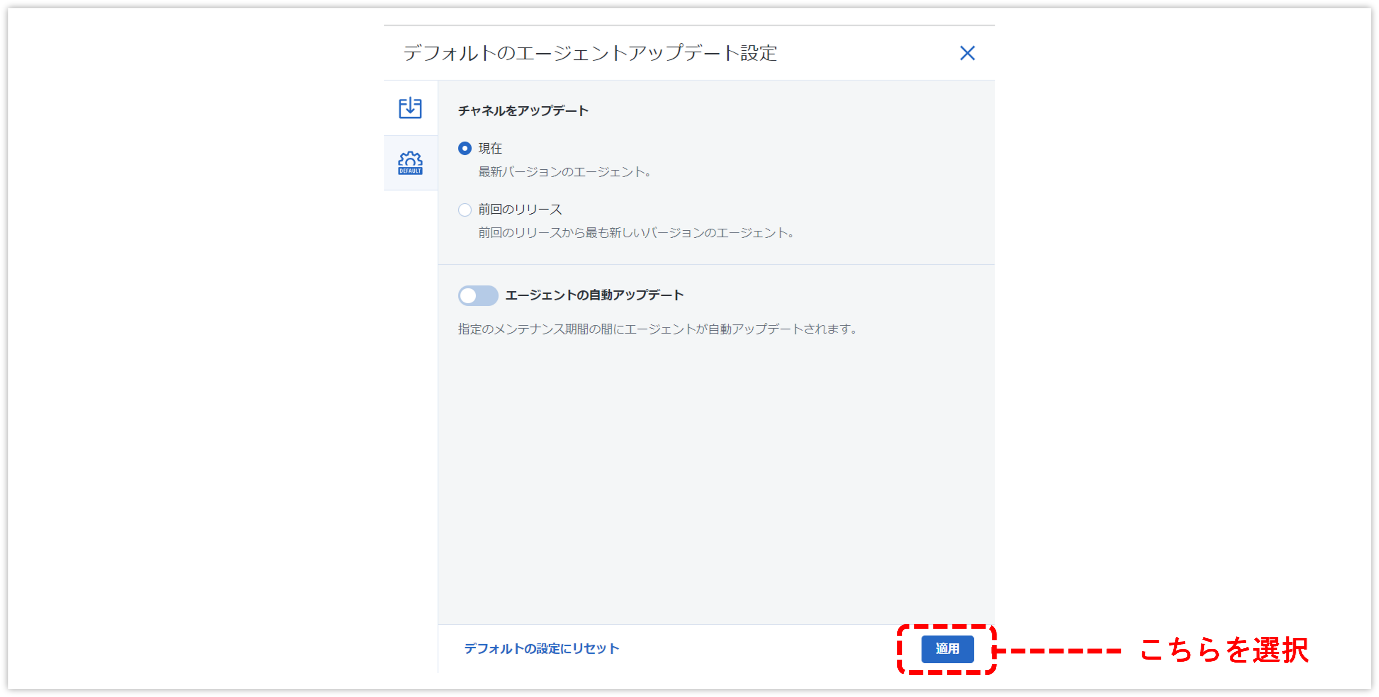The width and height of the screenshot is (1379, 697).
Task: Click the 前回のリリース option label text
Action: (x=520, y=210)
